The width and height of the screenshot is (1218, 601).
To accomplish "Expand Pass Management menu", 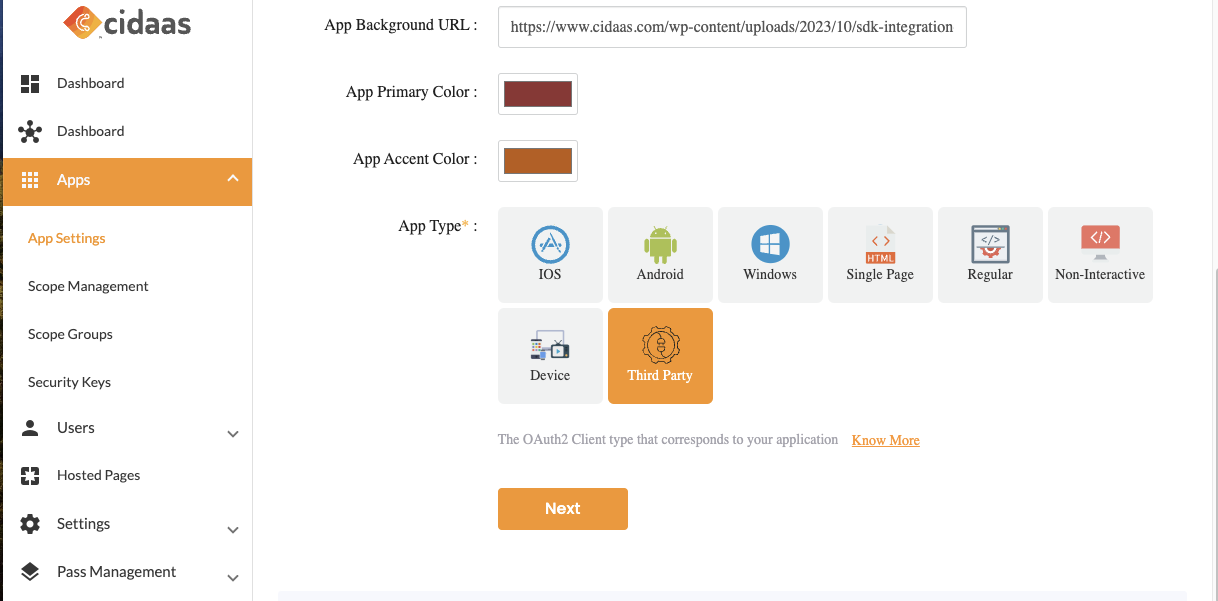I will tap(232, 578).
